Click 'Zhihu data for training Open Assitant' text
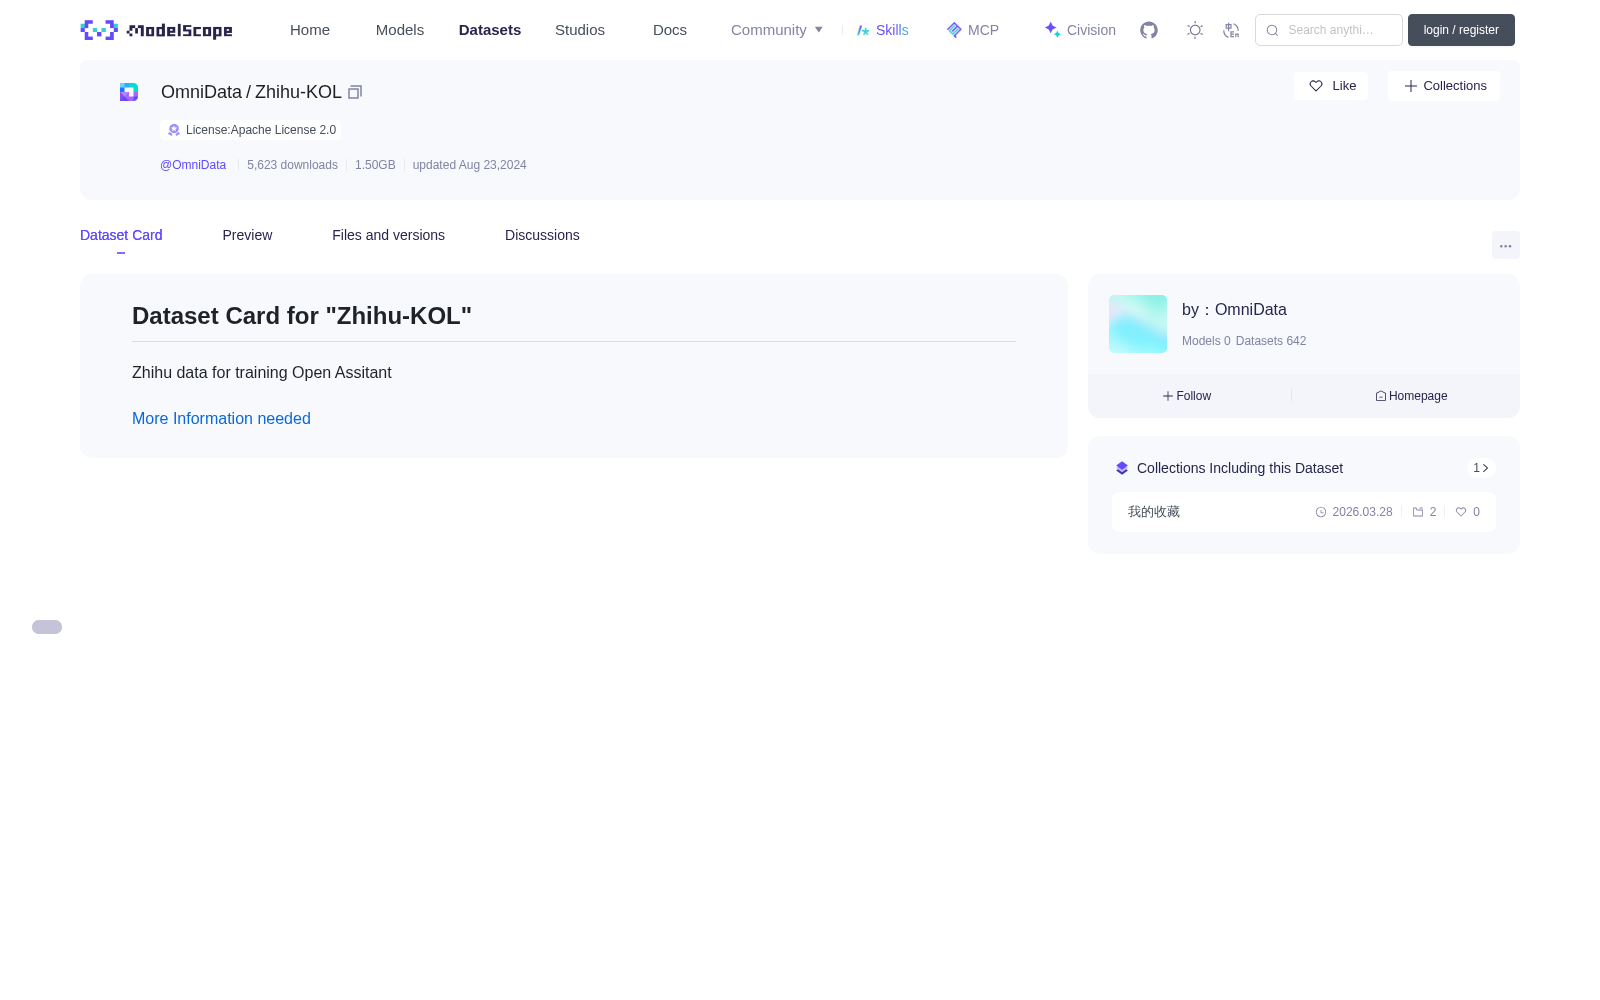The image size is (1600, 1000). [x=262, y=373]
